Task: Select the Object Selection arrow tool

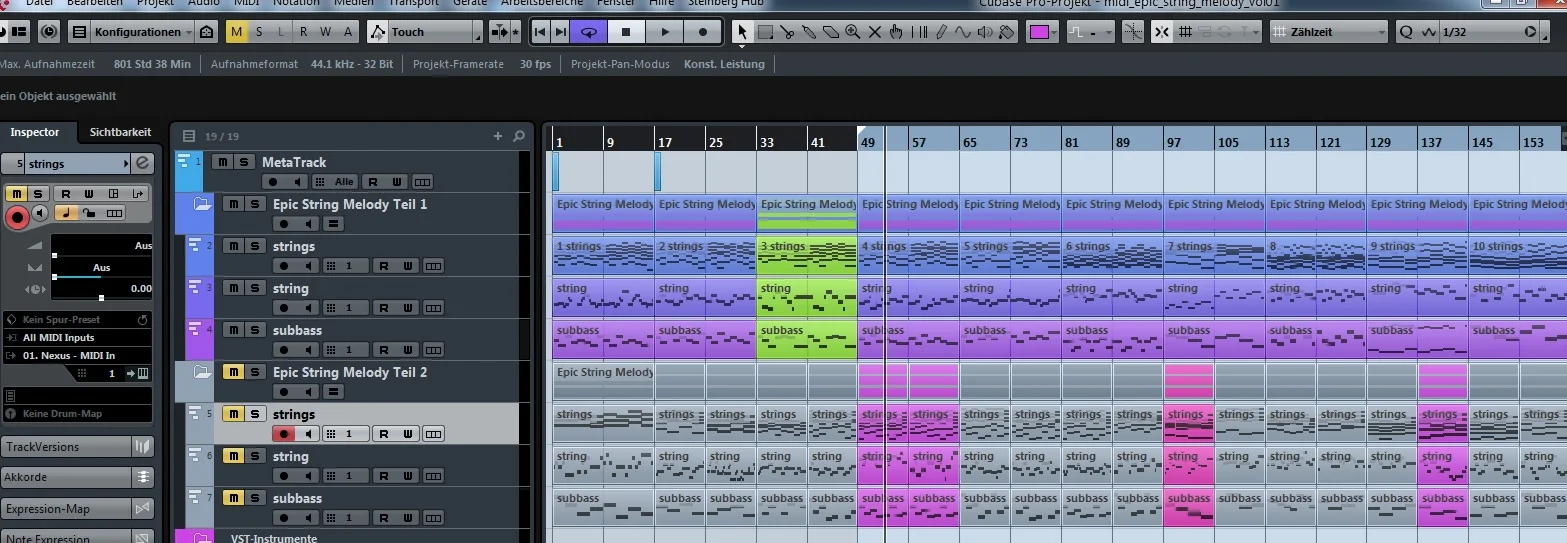Action: click(x=742, y=32)
